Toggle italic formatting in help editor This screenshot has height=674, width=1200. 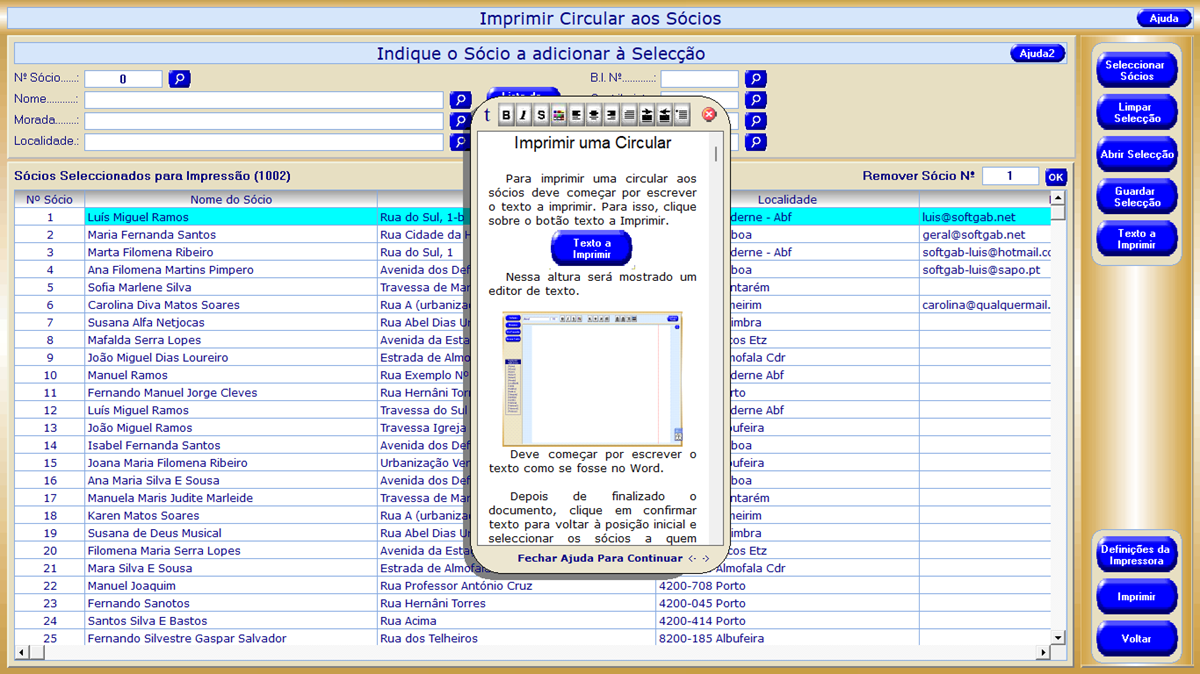tap(523, 115)
